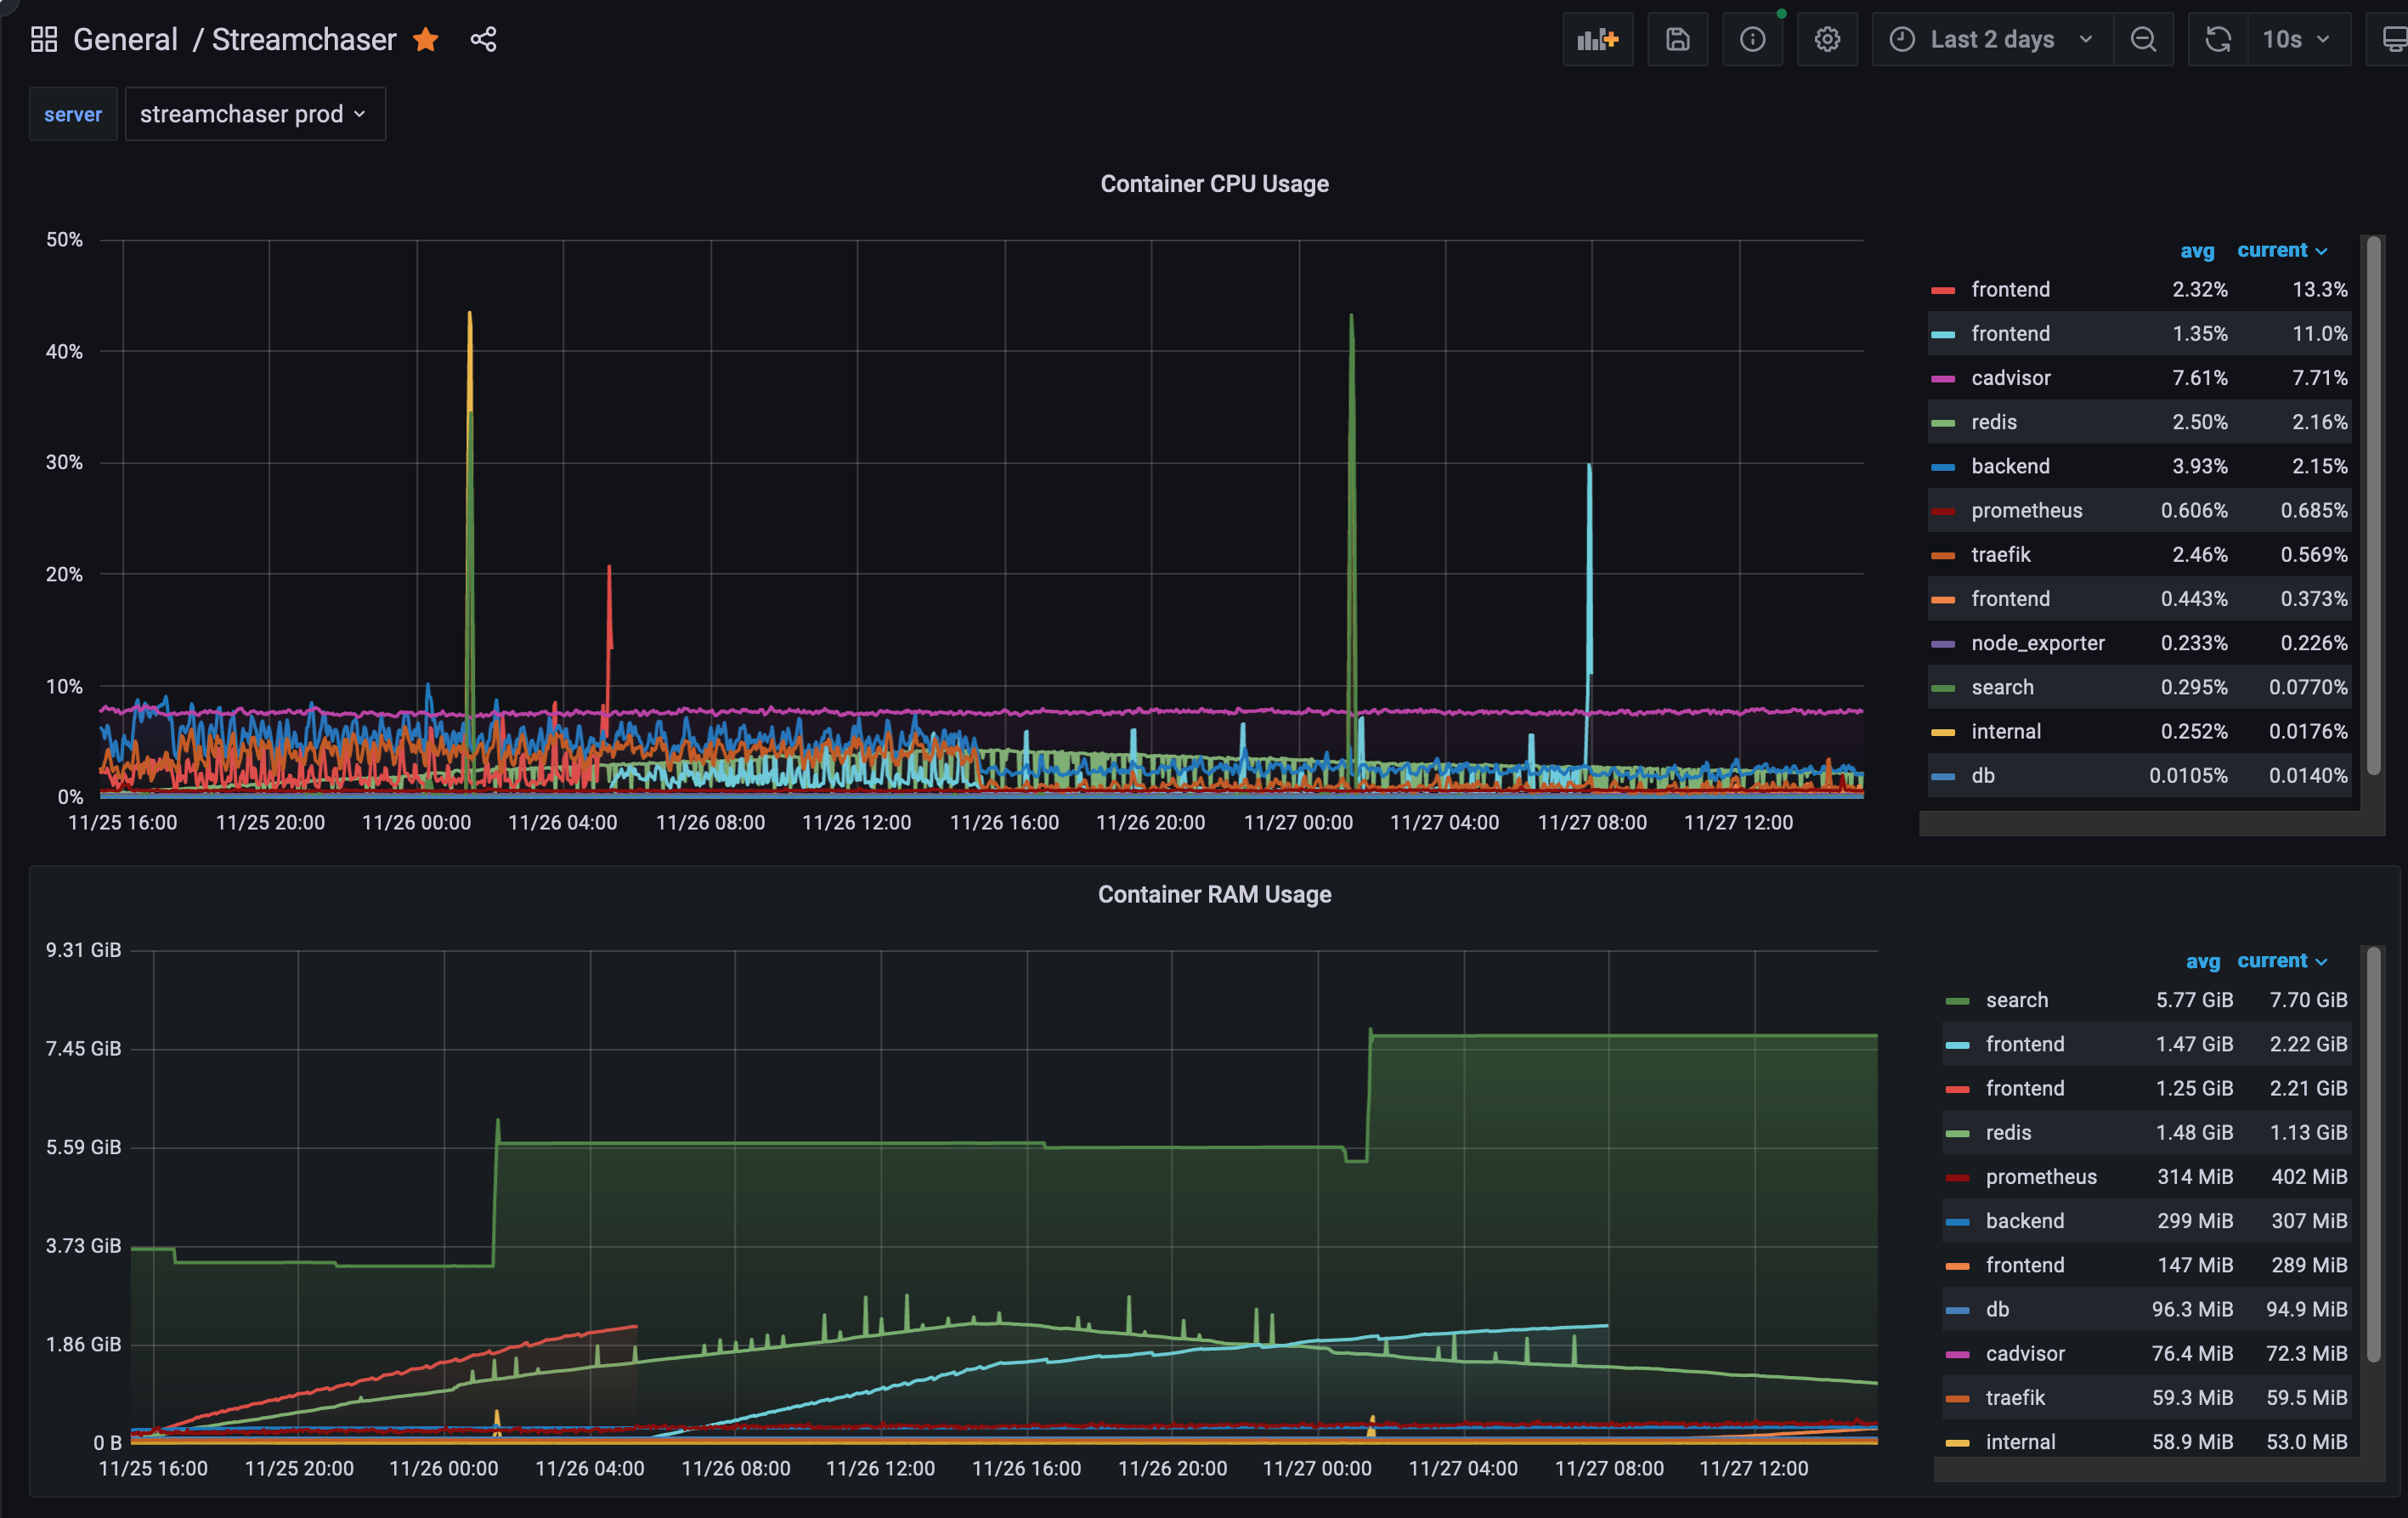Open the share dashboard dialog
The height and width of the screenshot is (1518, 2408).
click(x=483, y=40)
